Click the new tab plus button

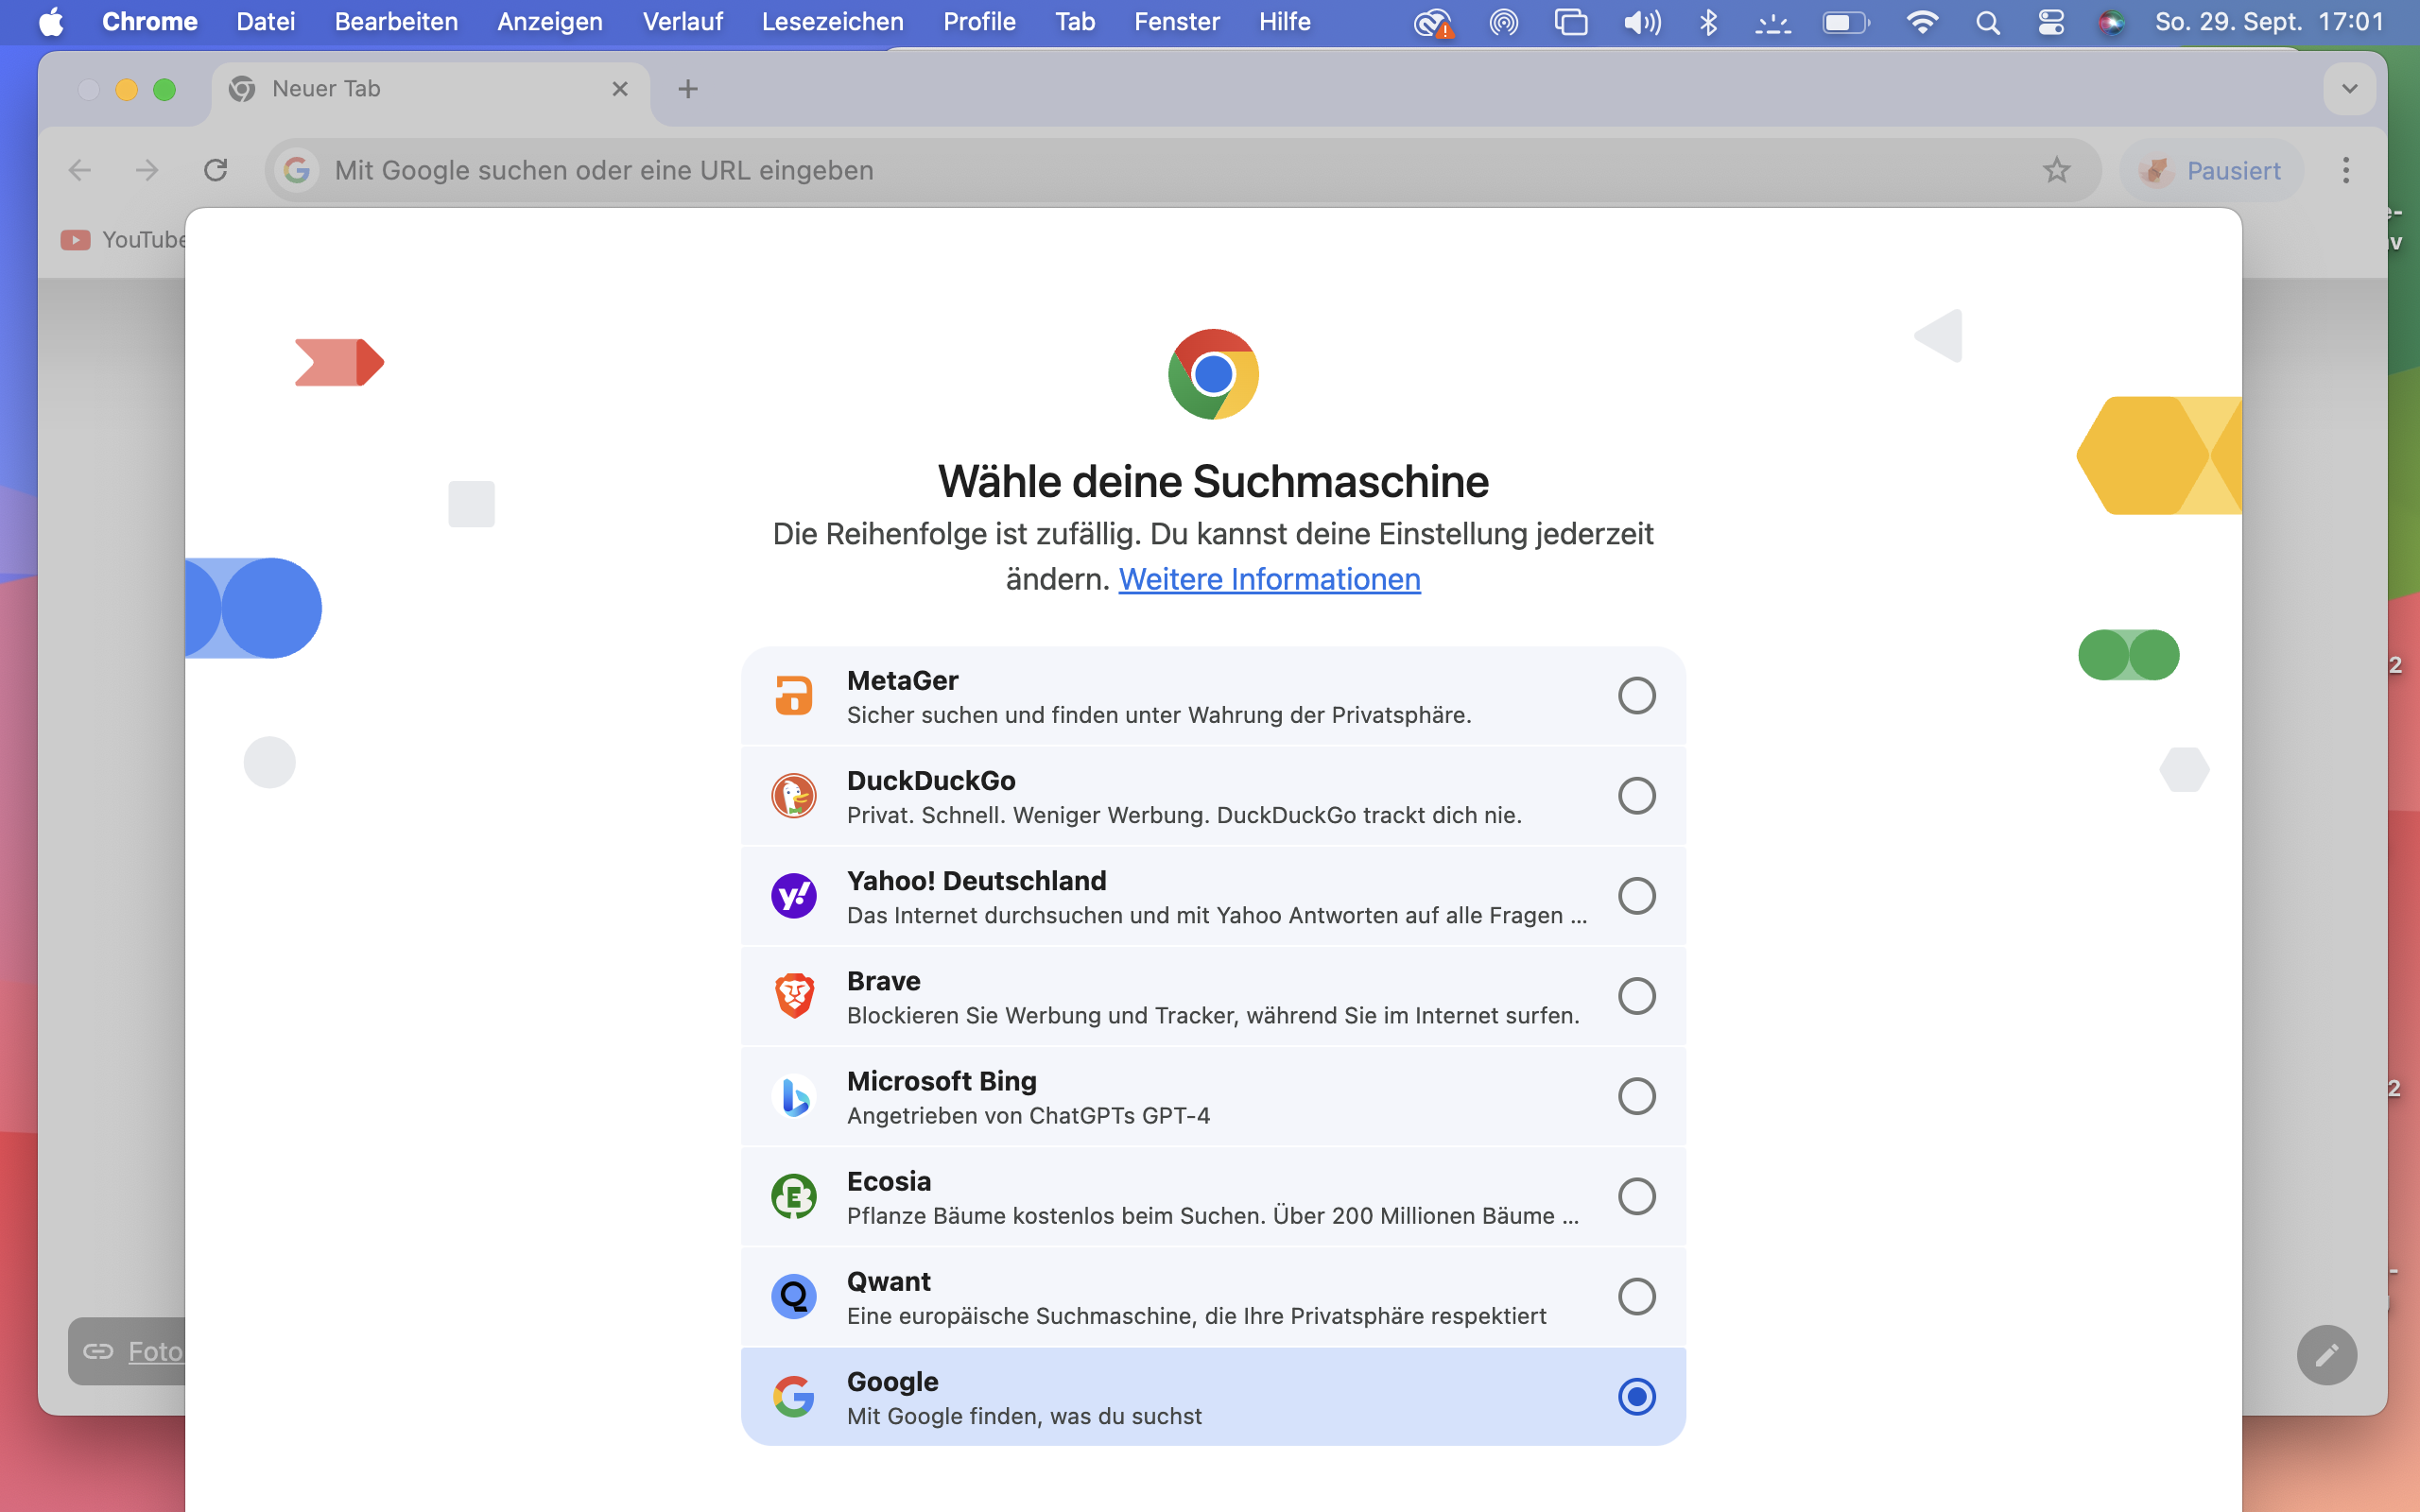[688, 89]
